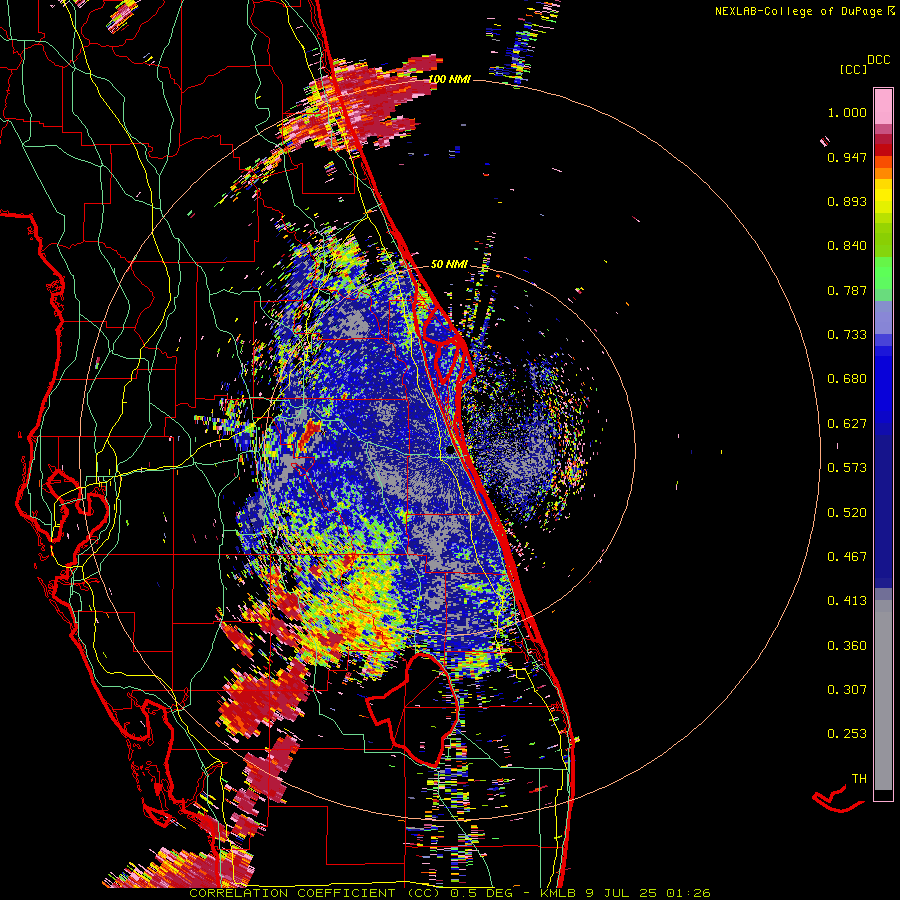Click the 0.787 color bar value

(x=847, y=290)
